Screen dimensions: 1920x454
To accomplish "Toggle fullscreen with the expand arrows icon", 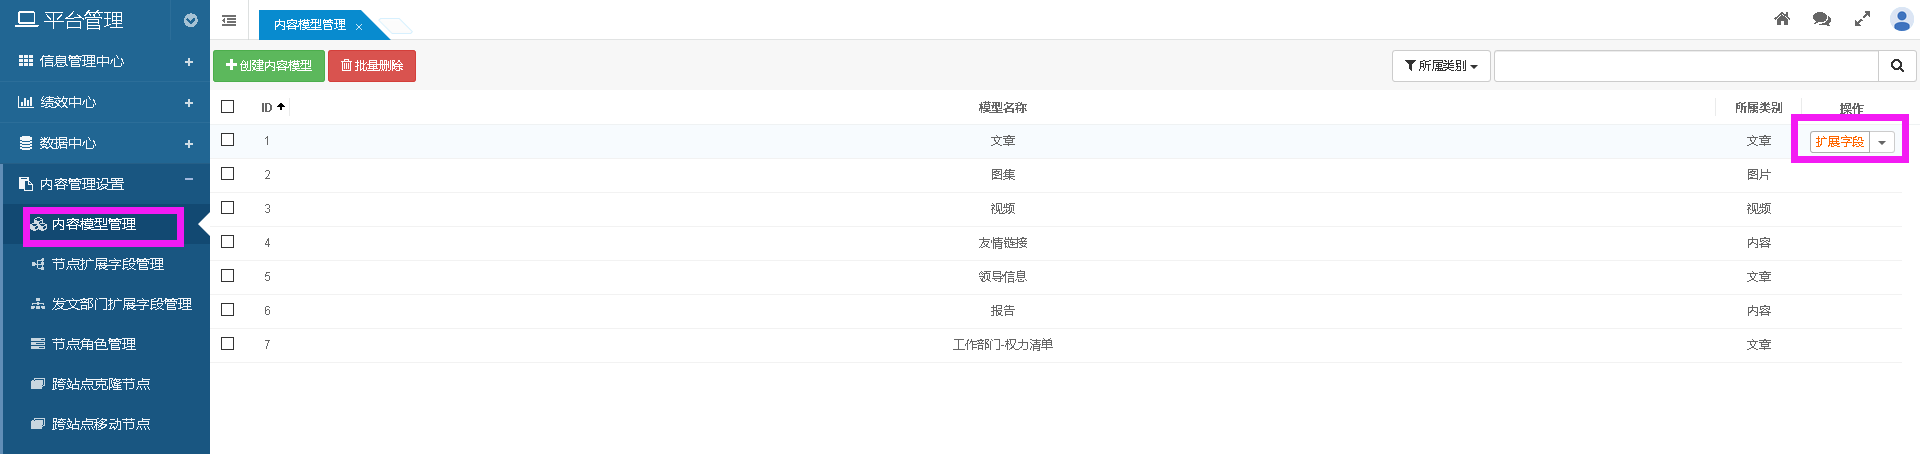I will point(1862,19).
